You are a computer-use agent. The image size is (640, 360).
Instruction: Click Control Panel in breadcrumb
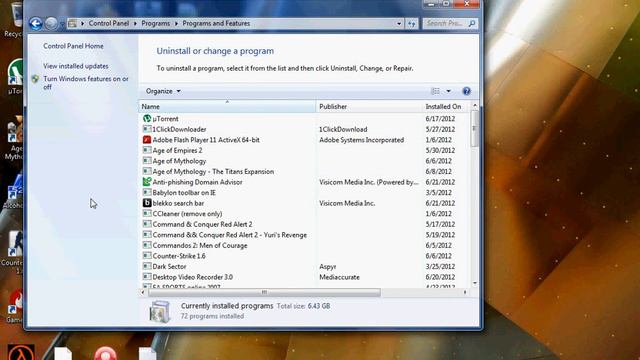coord(109,23)
